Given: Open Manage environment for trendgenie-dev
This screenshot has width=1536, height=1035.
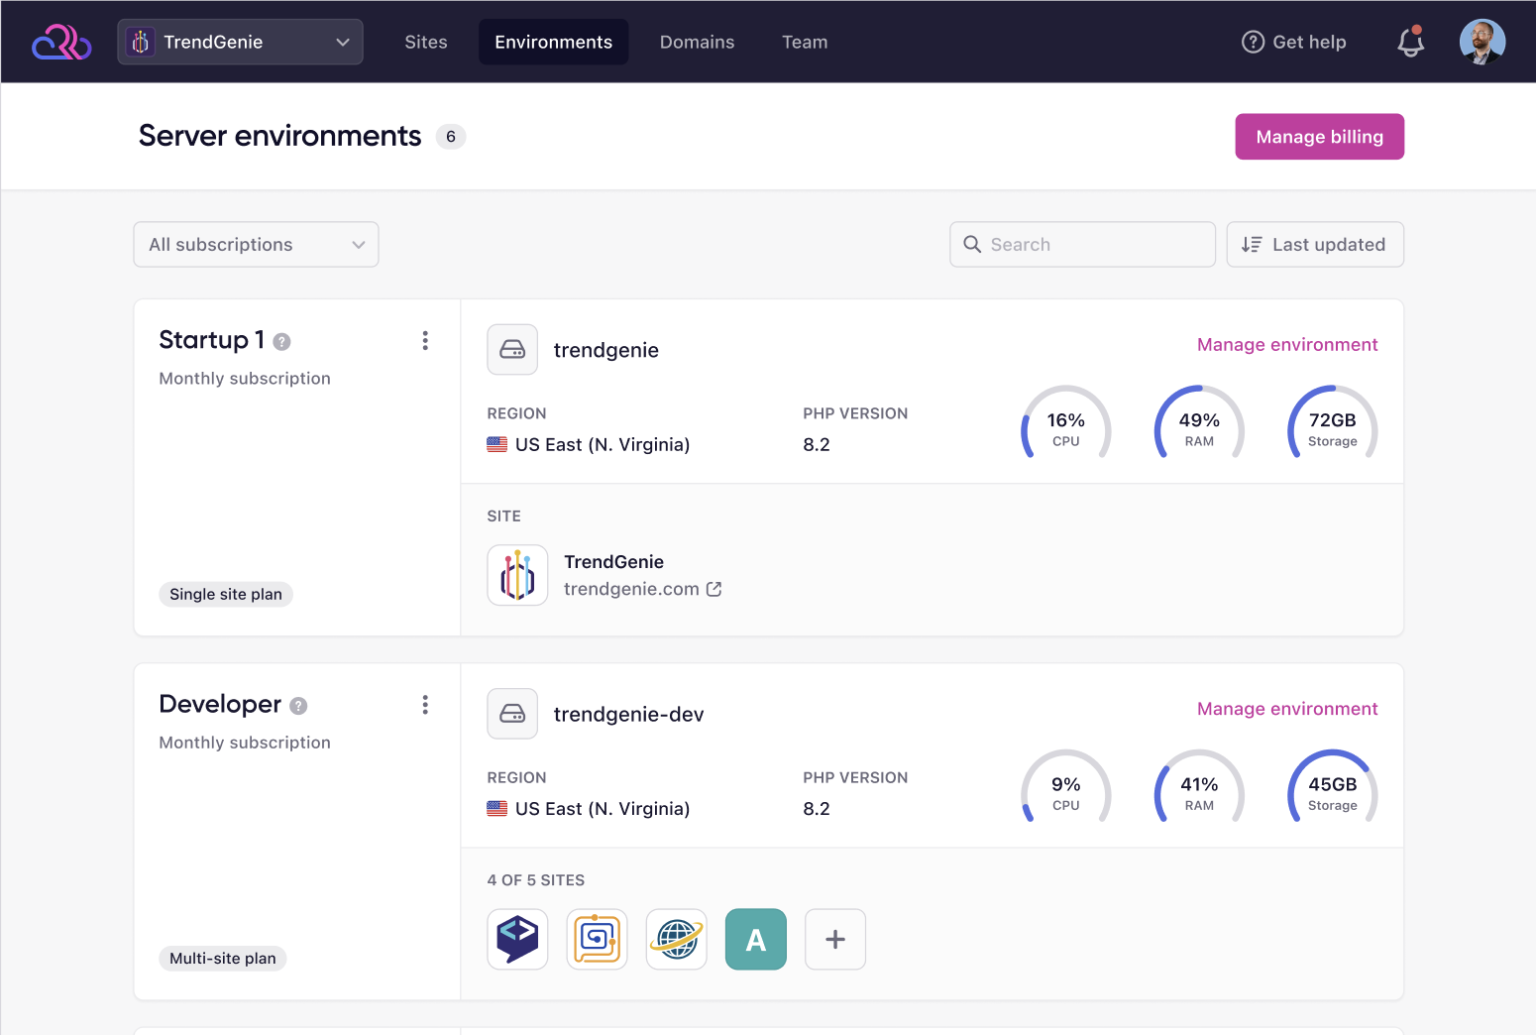Looking at the screenshot, I should coord(1287,709).
